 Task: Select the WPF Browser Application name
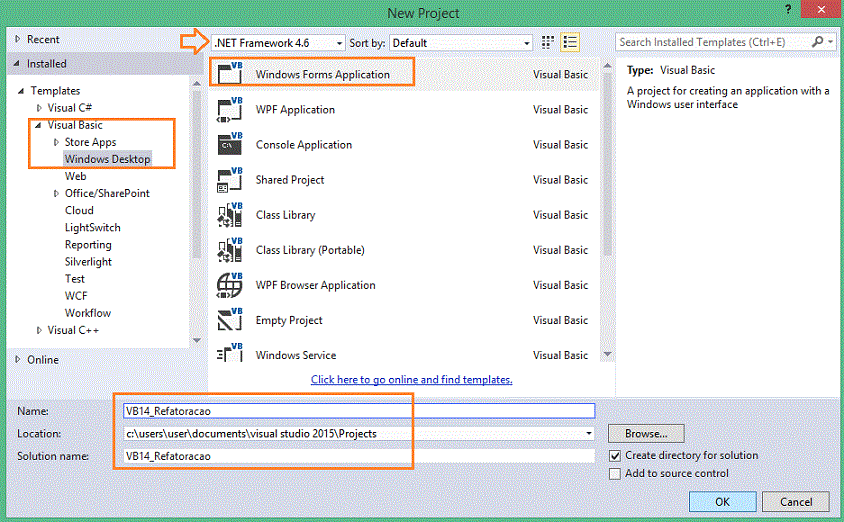(315, 285)
